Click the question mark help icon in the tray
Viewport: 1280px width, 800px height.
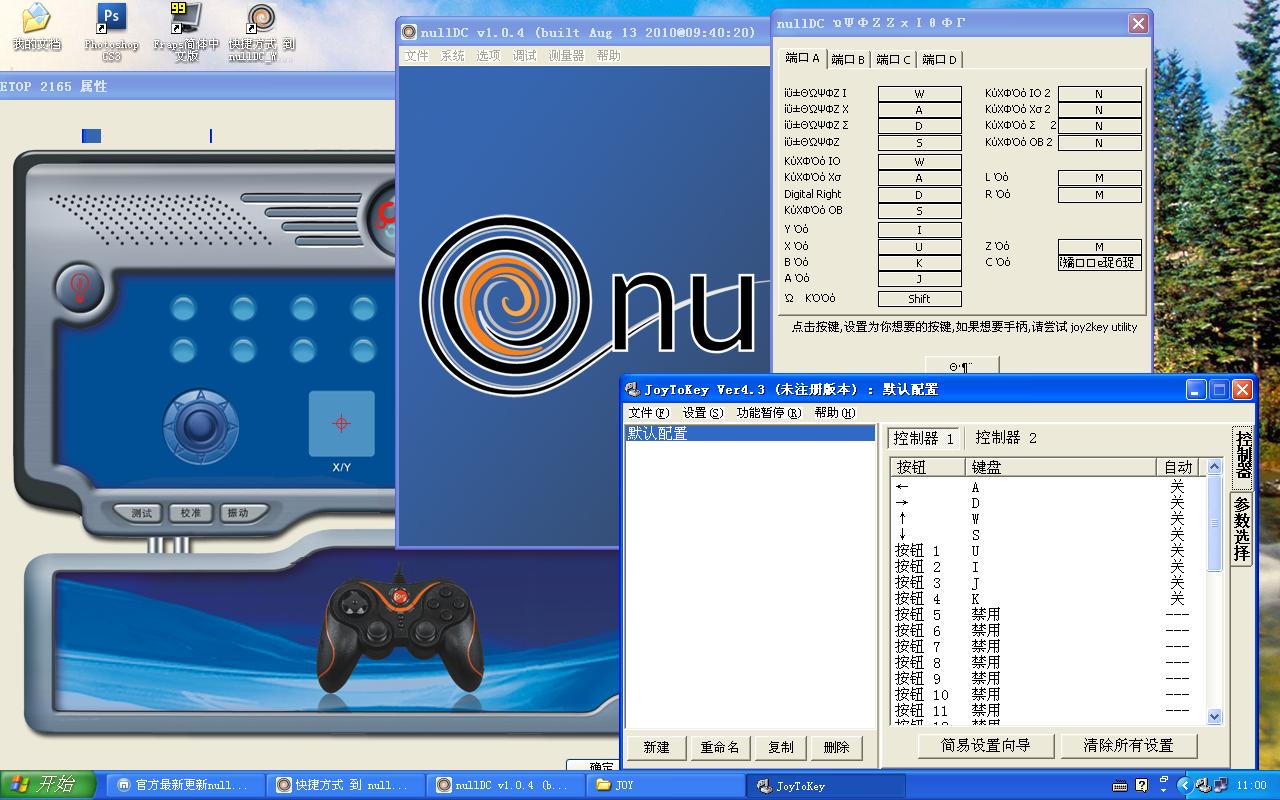tap(1142, 785)
